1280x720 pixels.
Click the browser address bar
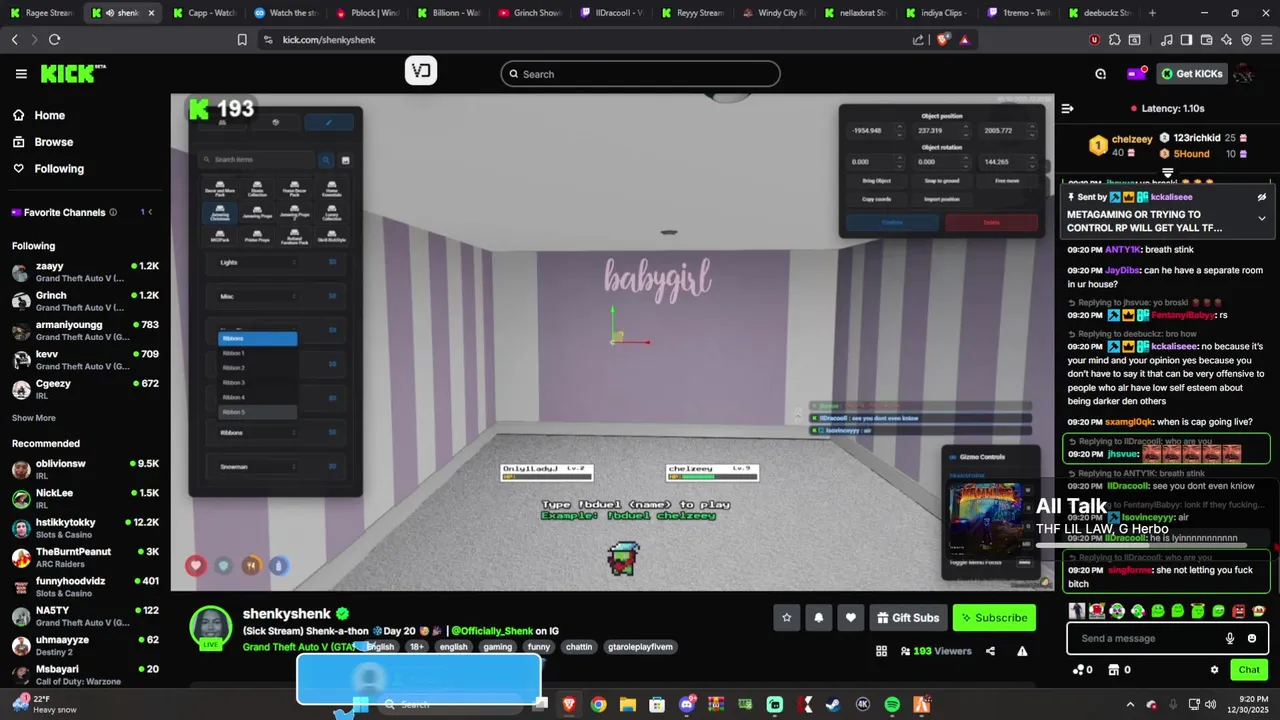[x=590, y=40]
